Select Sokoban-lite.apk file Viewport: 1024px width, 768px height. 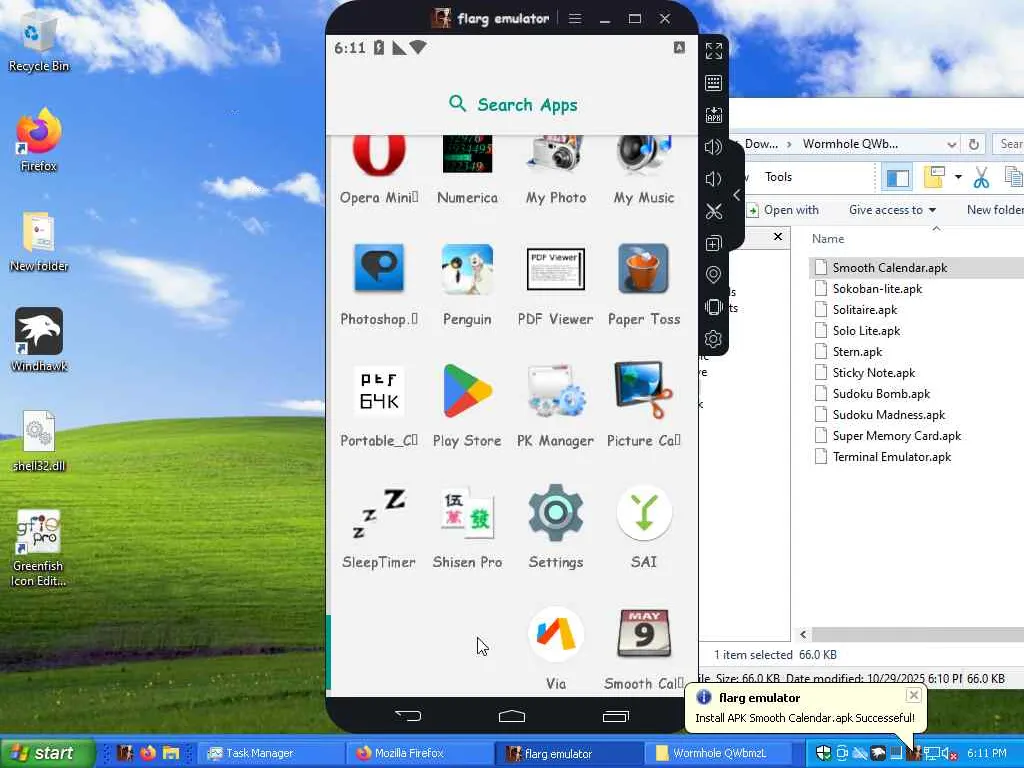coord(877,289)
